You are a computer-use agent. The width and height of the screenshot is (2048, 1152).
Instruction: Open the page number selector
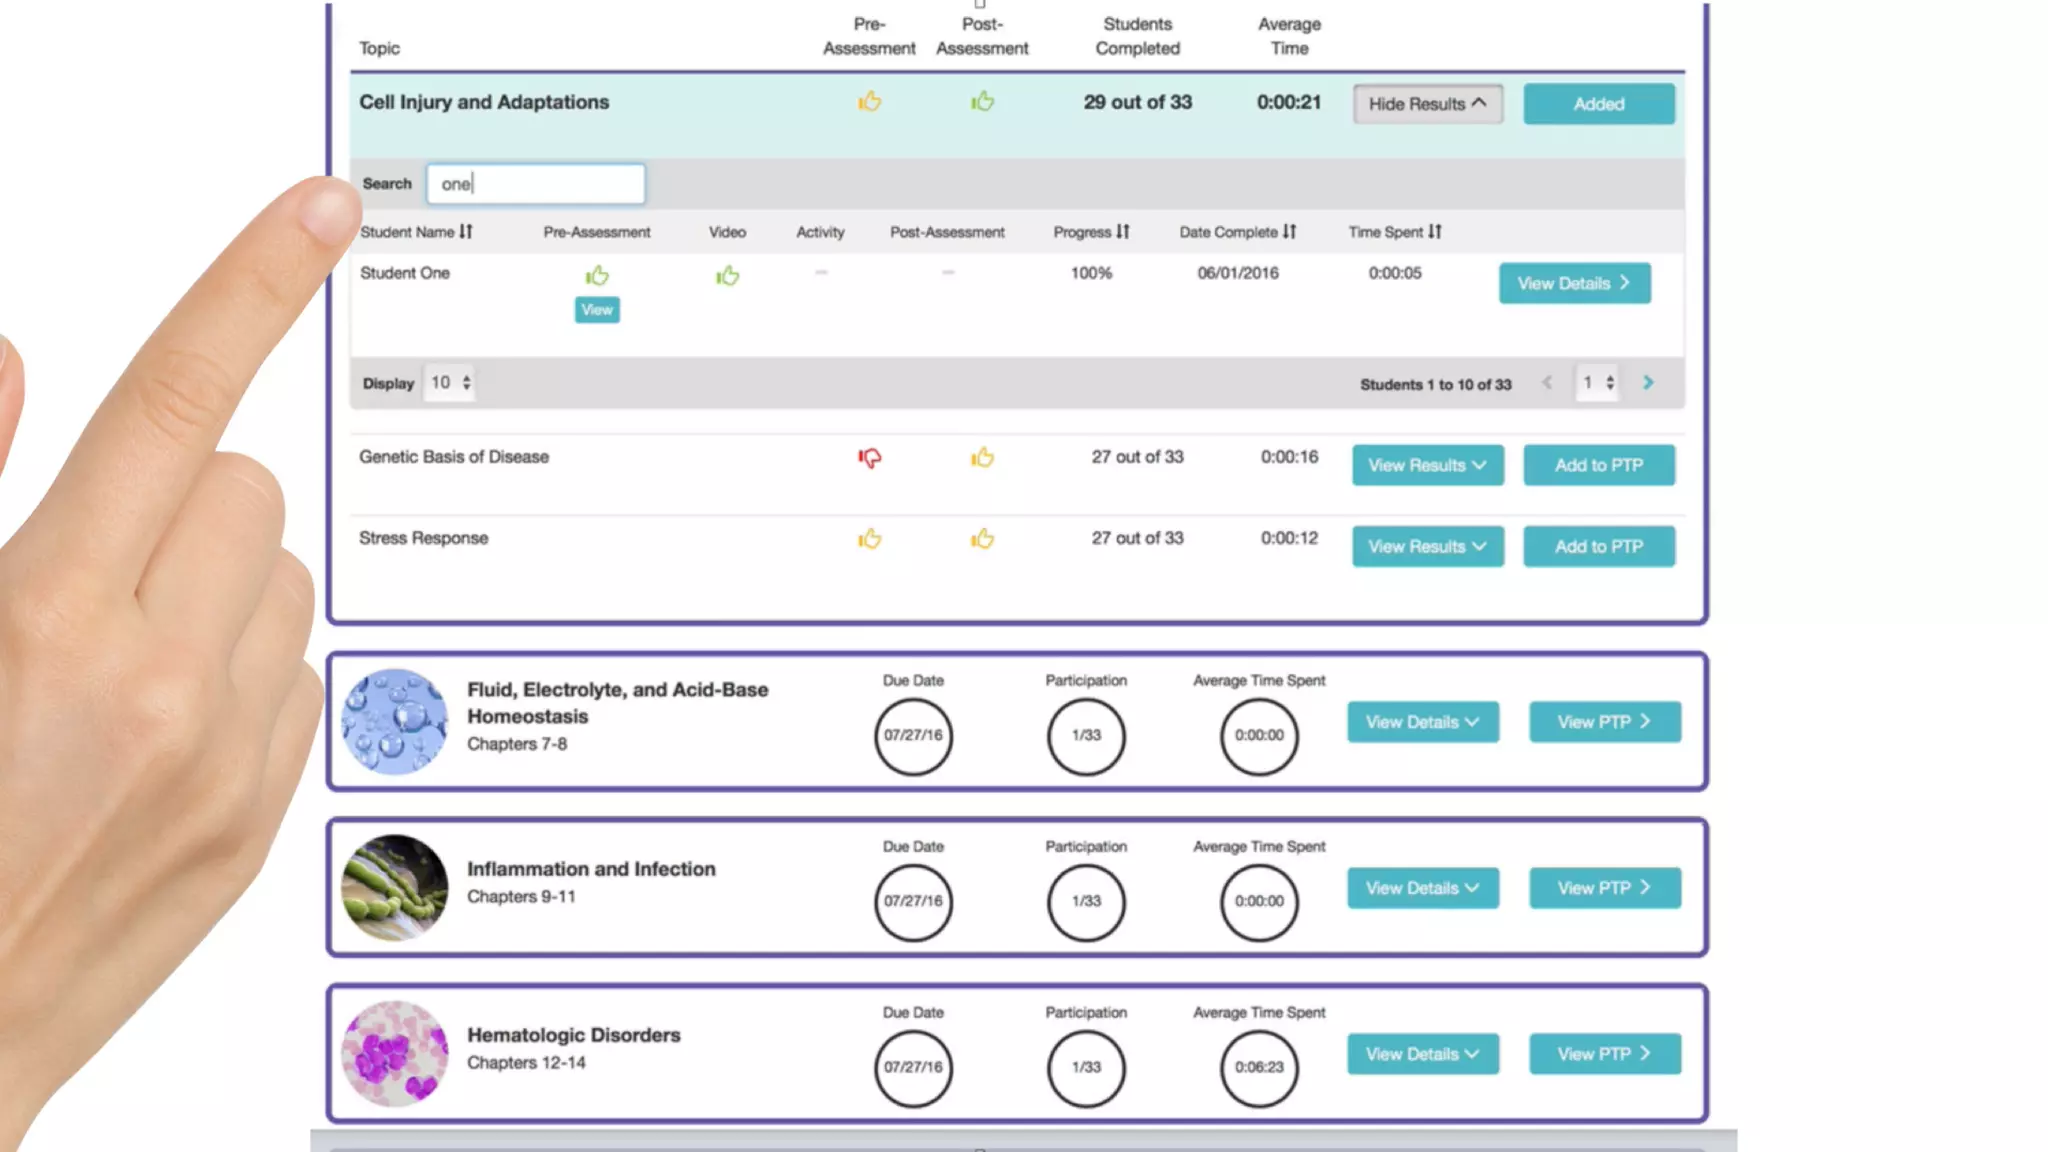[1596, 383]
